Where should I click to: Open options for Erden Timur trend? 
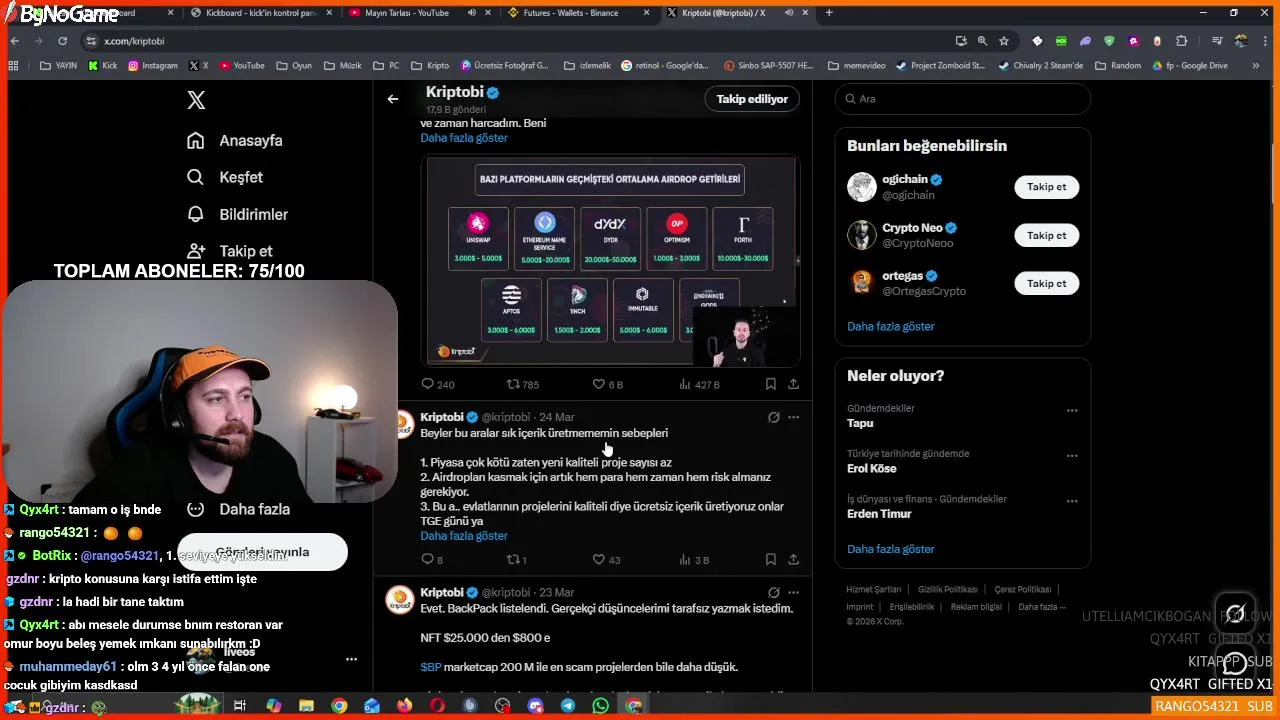point(1072,501)
